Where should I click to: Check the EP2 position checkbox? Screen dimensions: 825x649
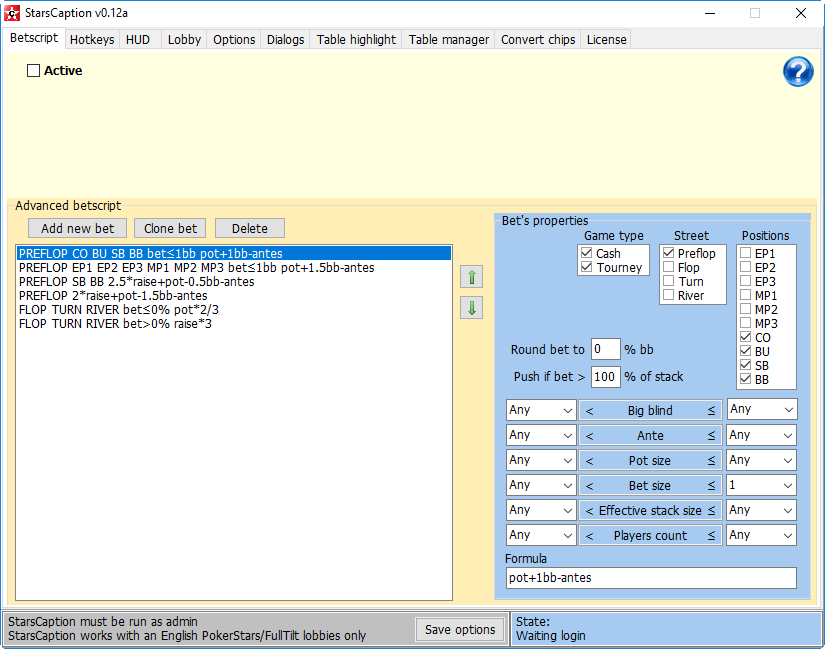(x=746, y=267)
